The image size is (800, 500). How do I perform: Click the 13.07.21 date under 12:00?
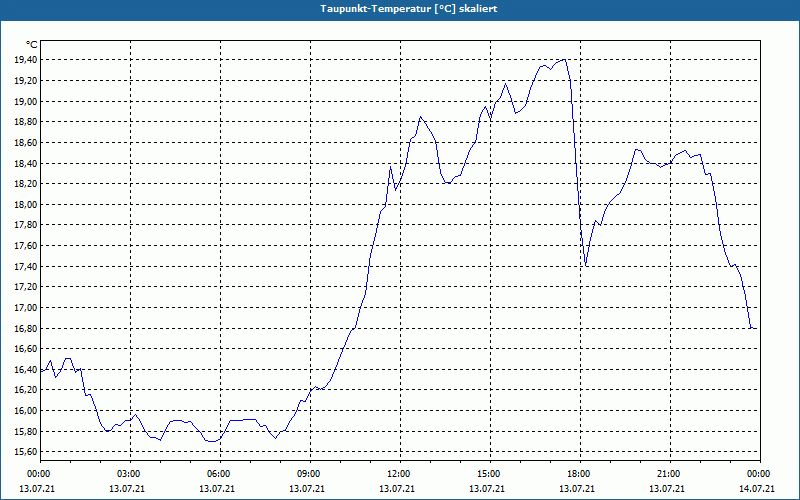pyautogui.click(x=397, y=489)
